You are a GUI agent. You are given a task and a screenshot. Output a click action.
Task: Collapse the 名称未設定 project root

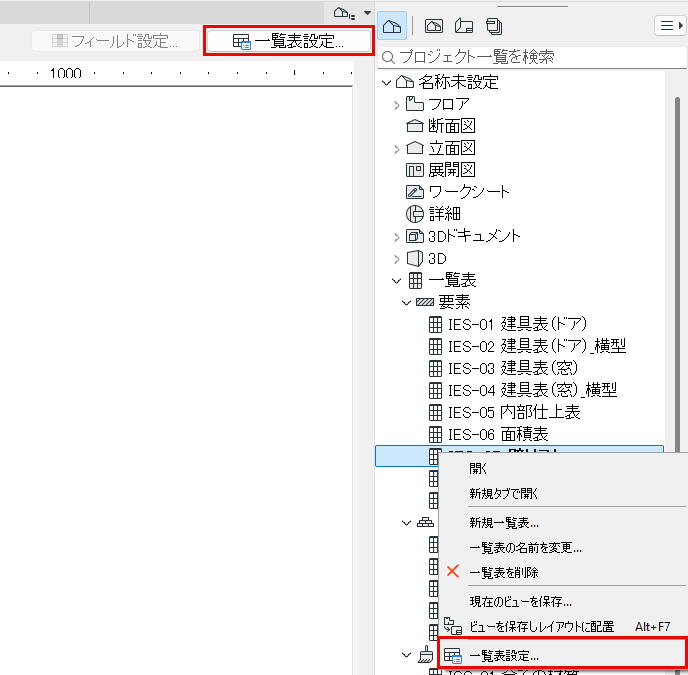pos(386,83)
